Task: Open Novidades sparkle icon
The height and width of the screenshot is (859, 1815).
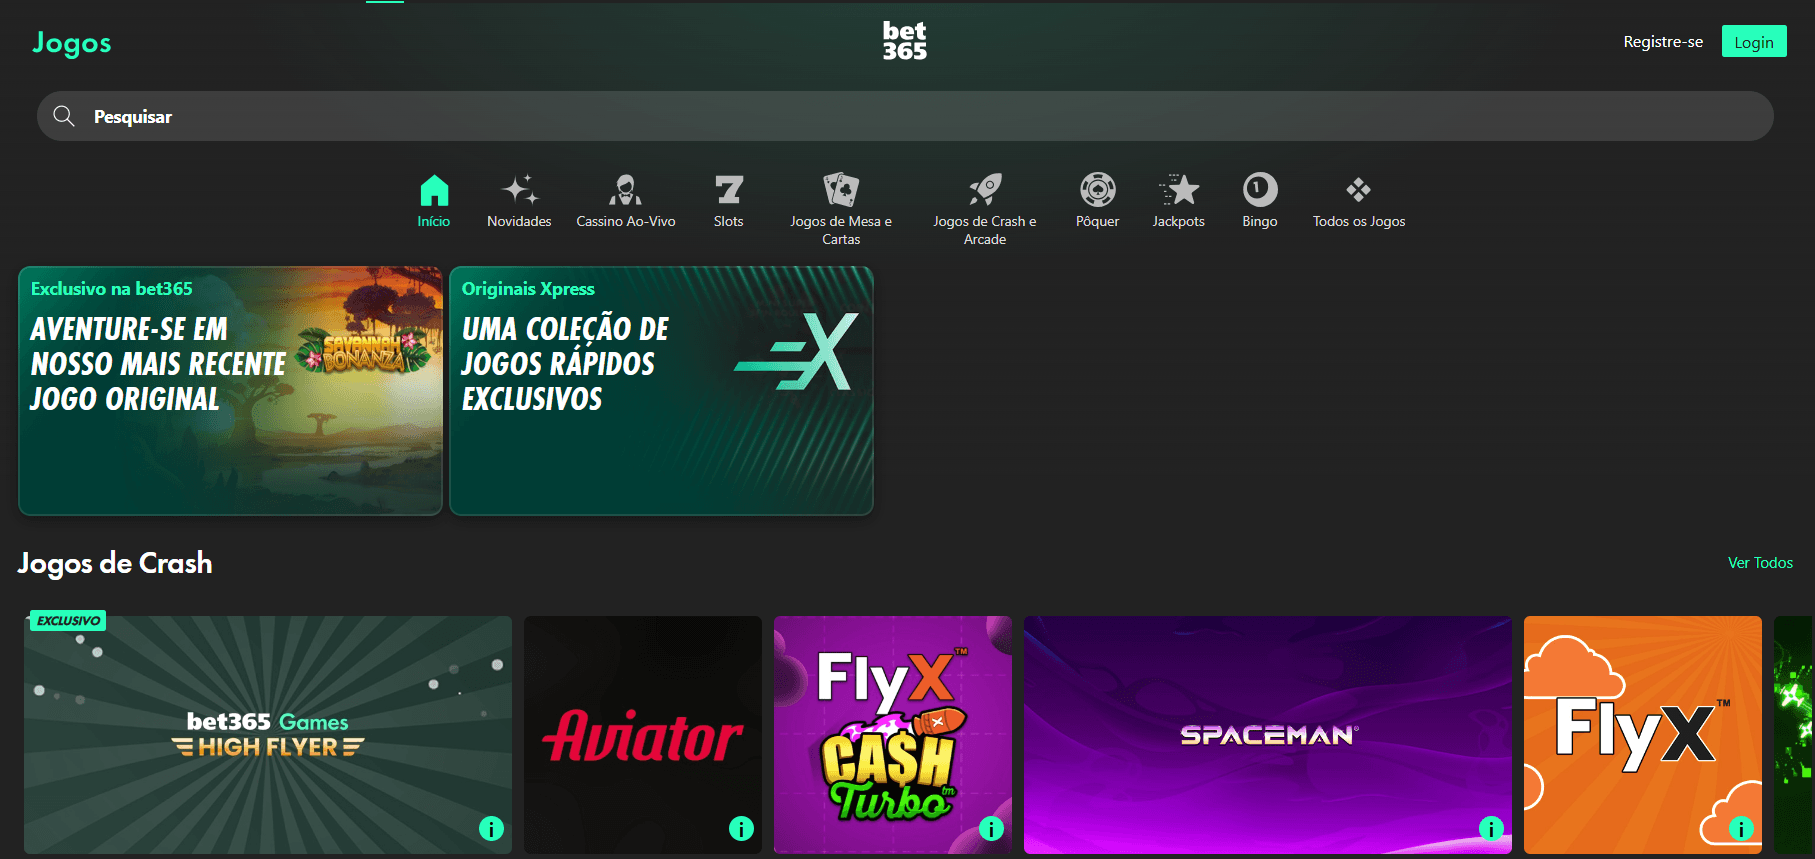Action: pos(519,189)
